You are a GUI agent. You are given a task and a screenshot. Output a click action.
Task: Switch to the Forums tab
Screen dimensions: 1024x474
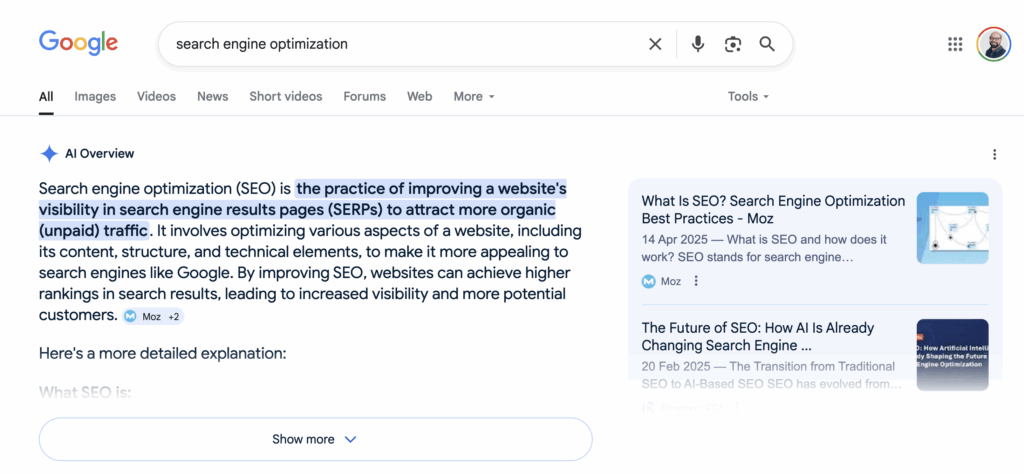364,97
